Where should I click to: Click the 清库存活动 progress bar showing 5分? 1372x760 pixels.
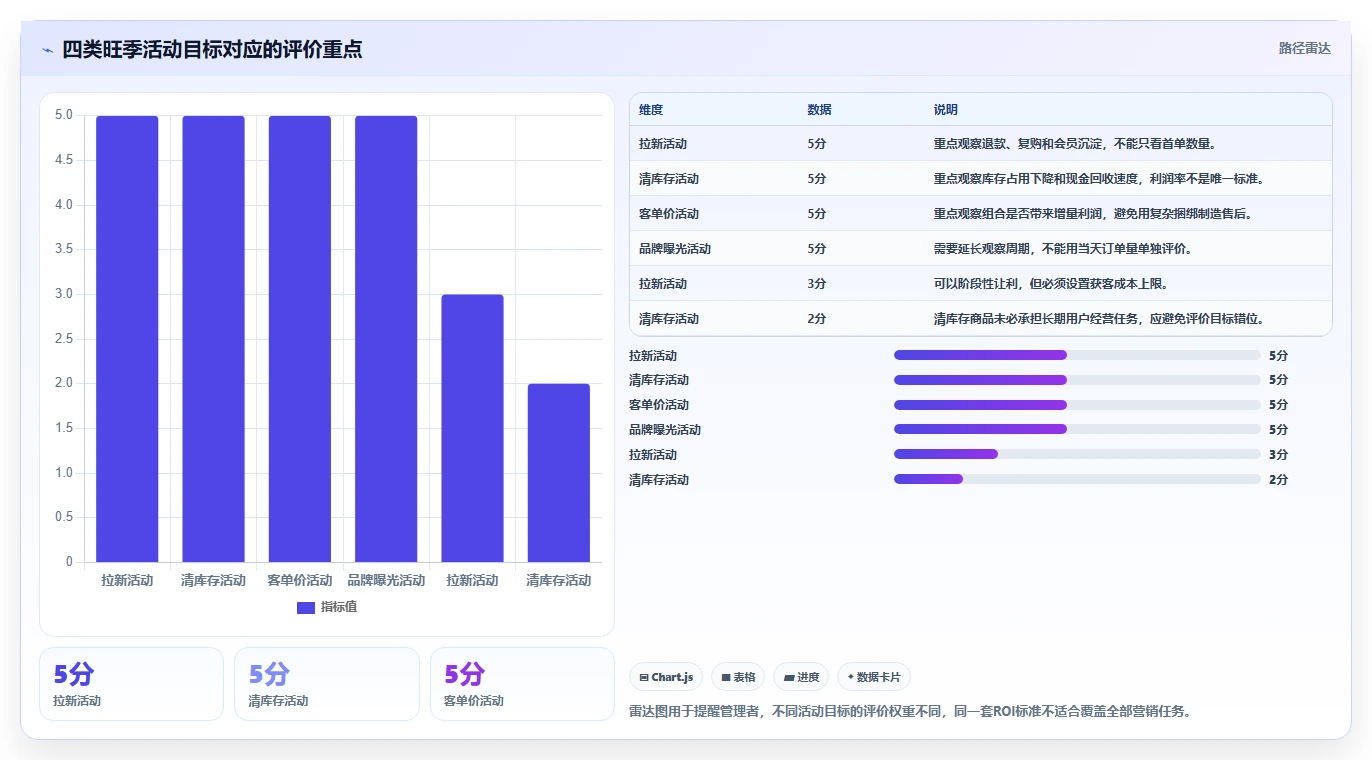(x=1077, y=380)
